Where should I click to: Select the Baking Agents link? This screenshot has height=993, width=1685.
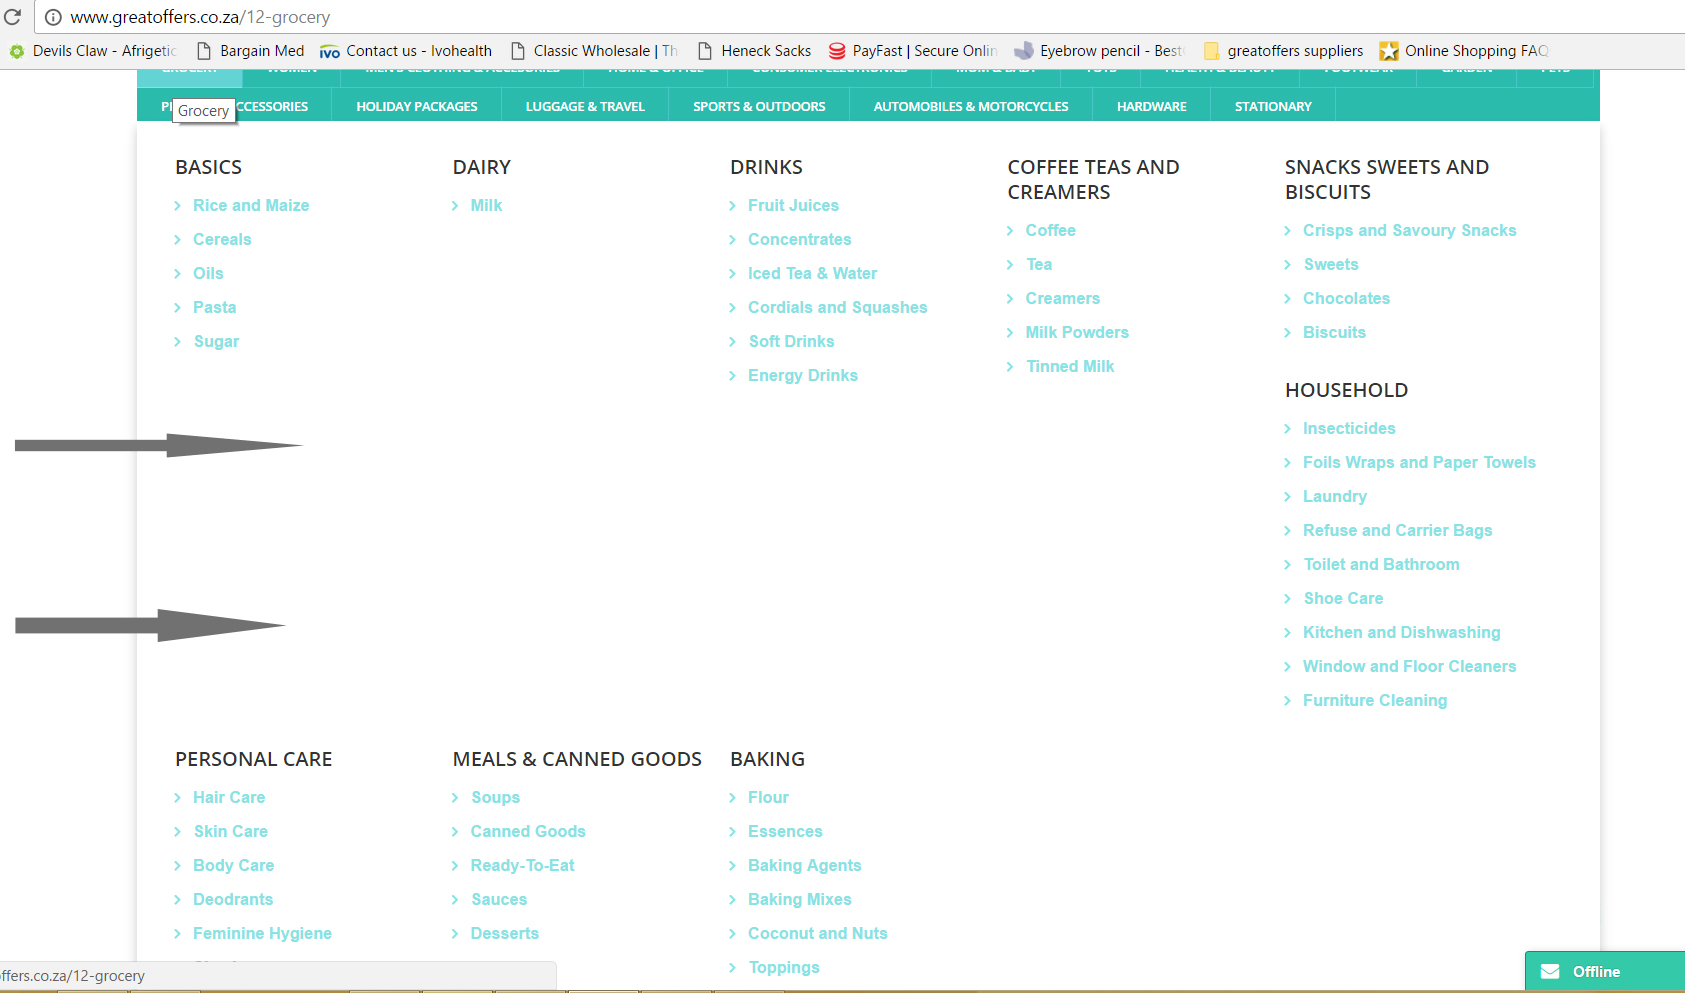[805, 865]
